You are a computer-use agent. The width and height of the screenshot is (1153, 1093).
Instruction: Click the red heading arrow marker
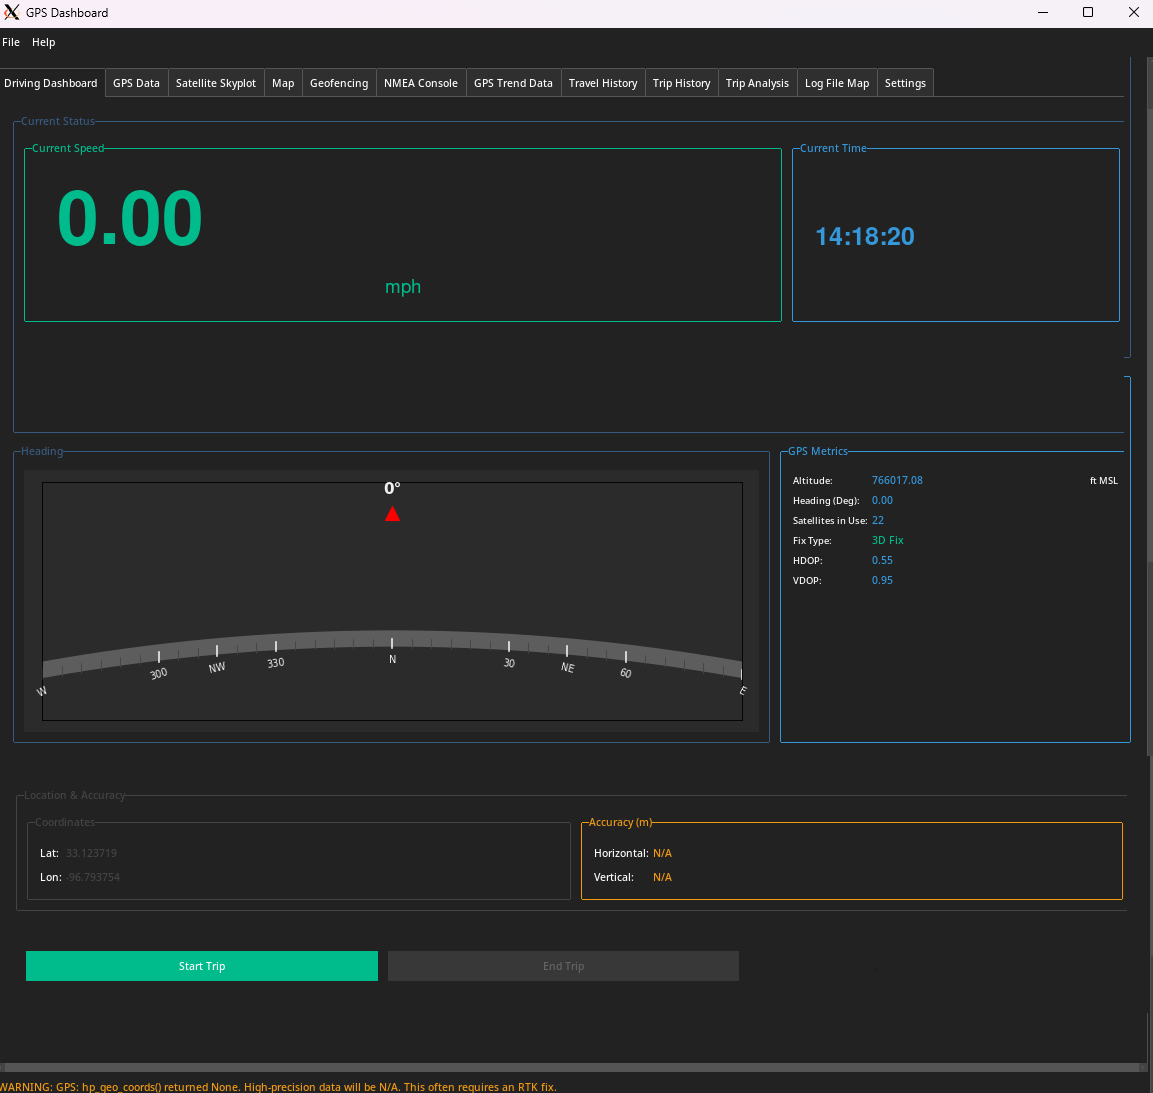(x=392, y=514)
